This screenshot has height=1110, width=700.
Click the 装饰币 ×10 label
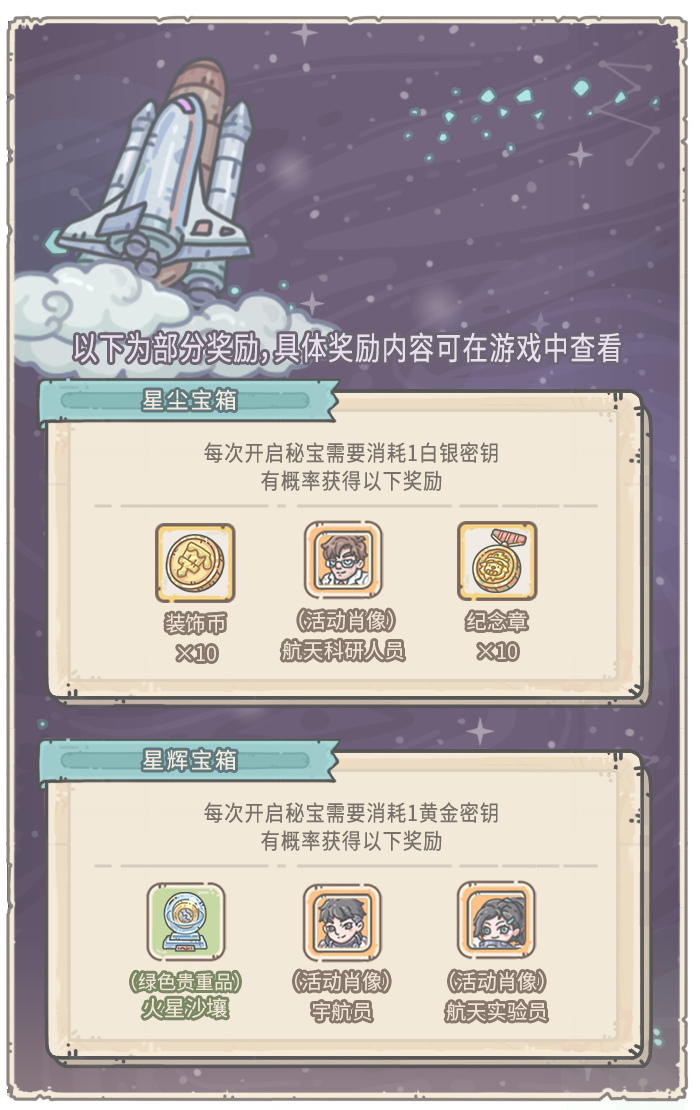196,638
